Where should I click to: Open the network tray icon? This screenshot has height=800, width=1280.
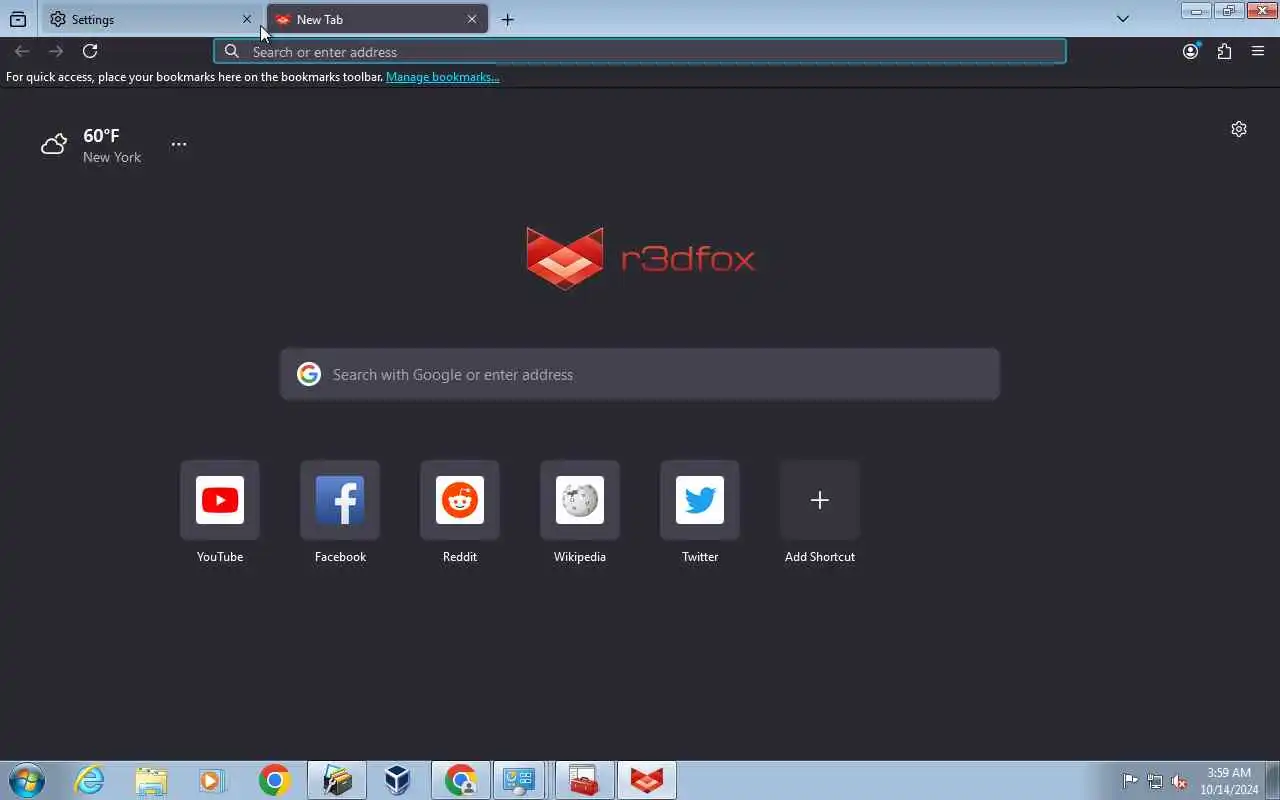click(x=1155, y=781)
